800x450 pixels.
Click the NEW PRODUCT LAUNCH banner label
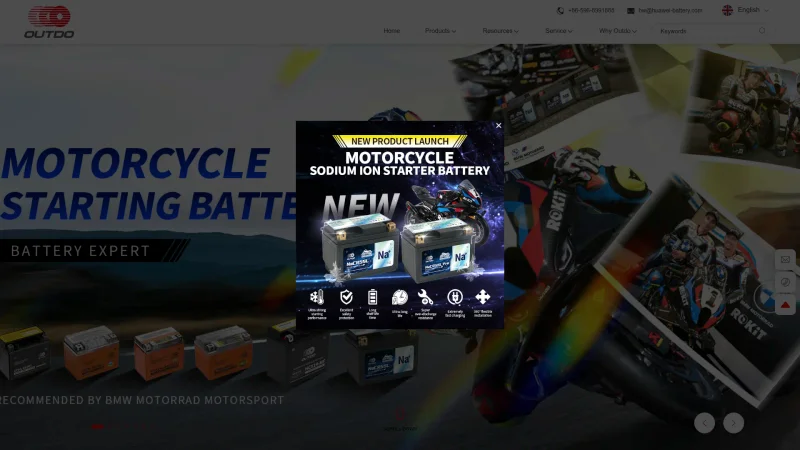[399, 141]
